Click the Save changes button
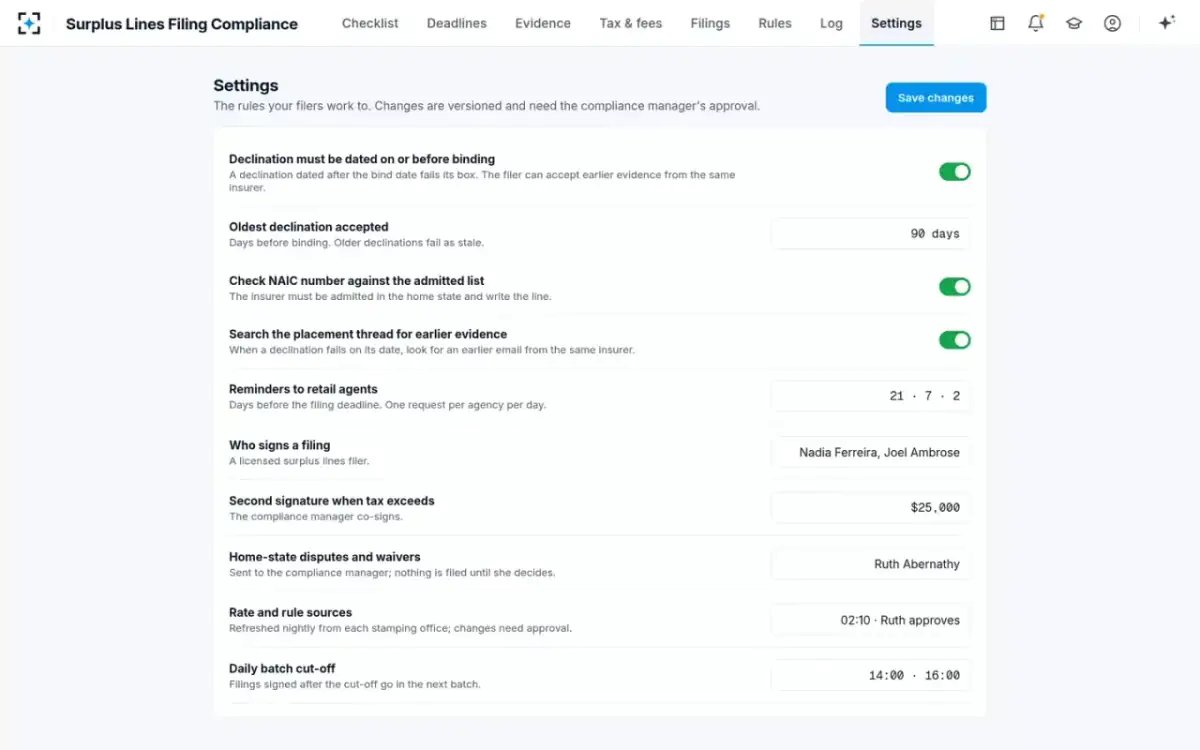 (936, 98)
